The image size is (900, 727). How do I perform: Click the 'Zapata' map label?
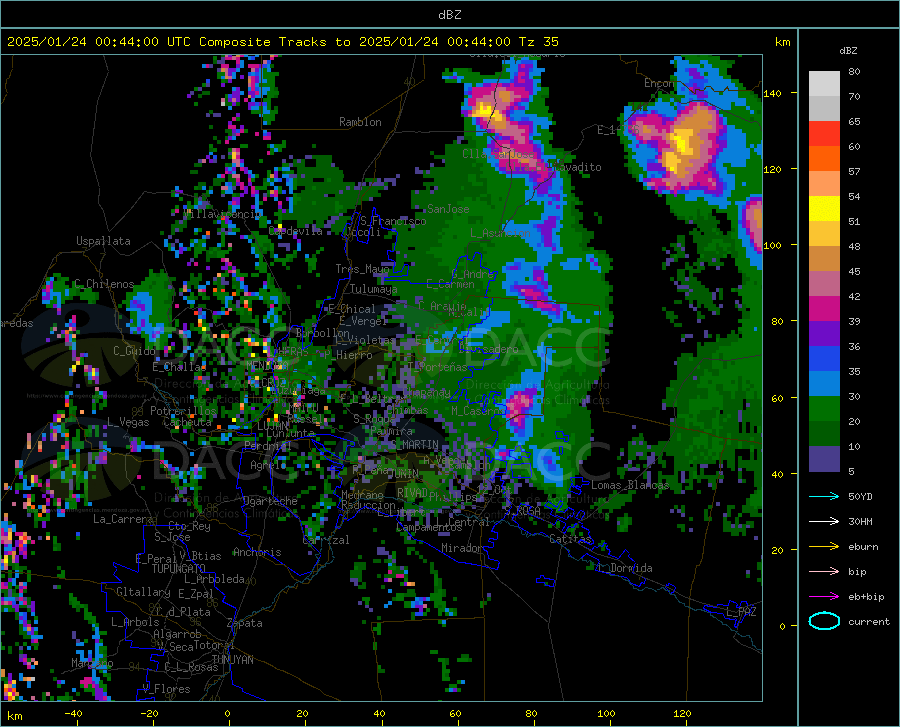245,623
